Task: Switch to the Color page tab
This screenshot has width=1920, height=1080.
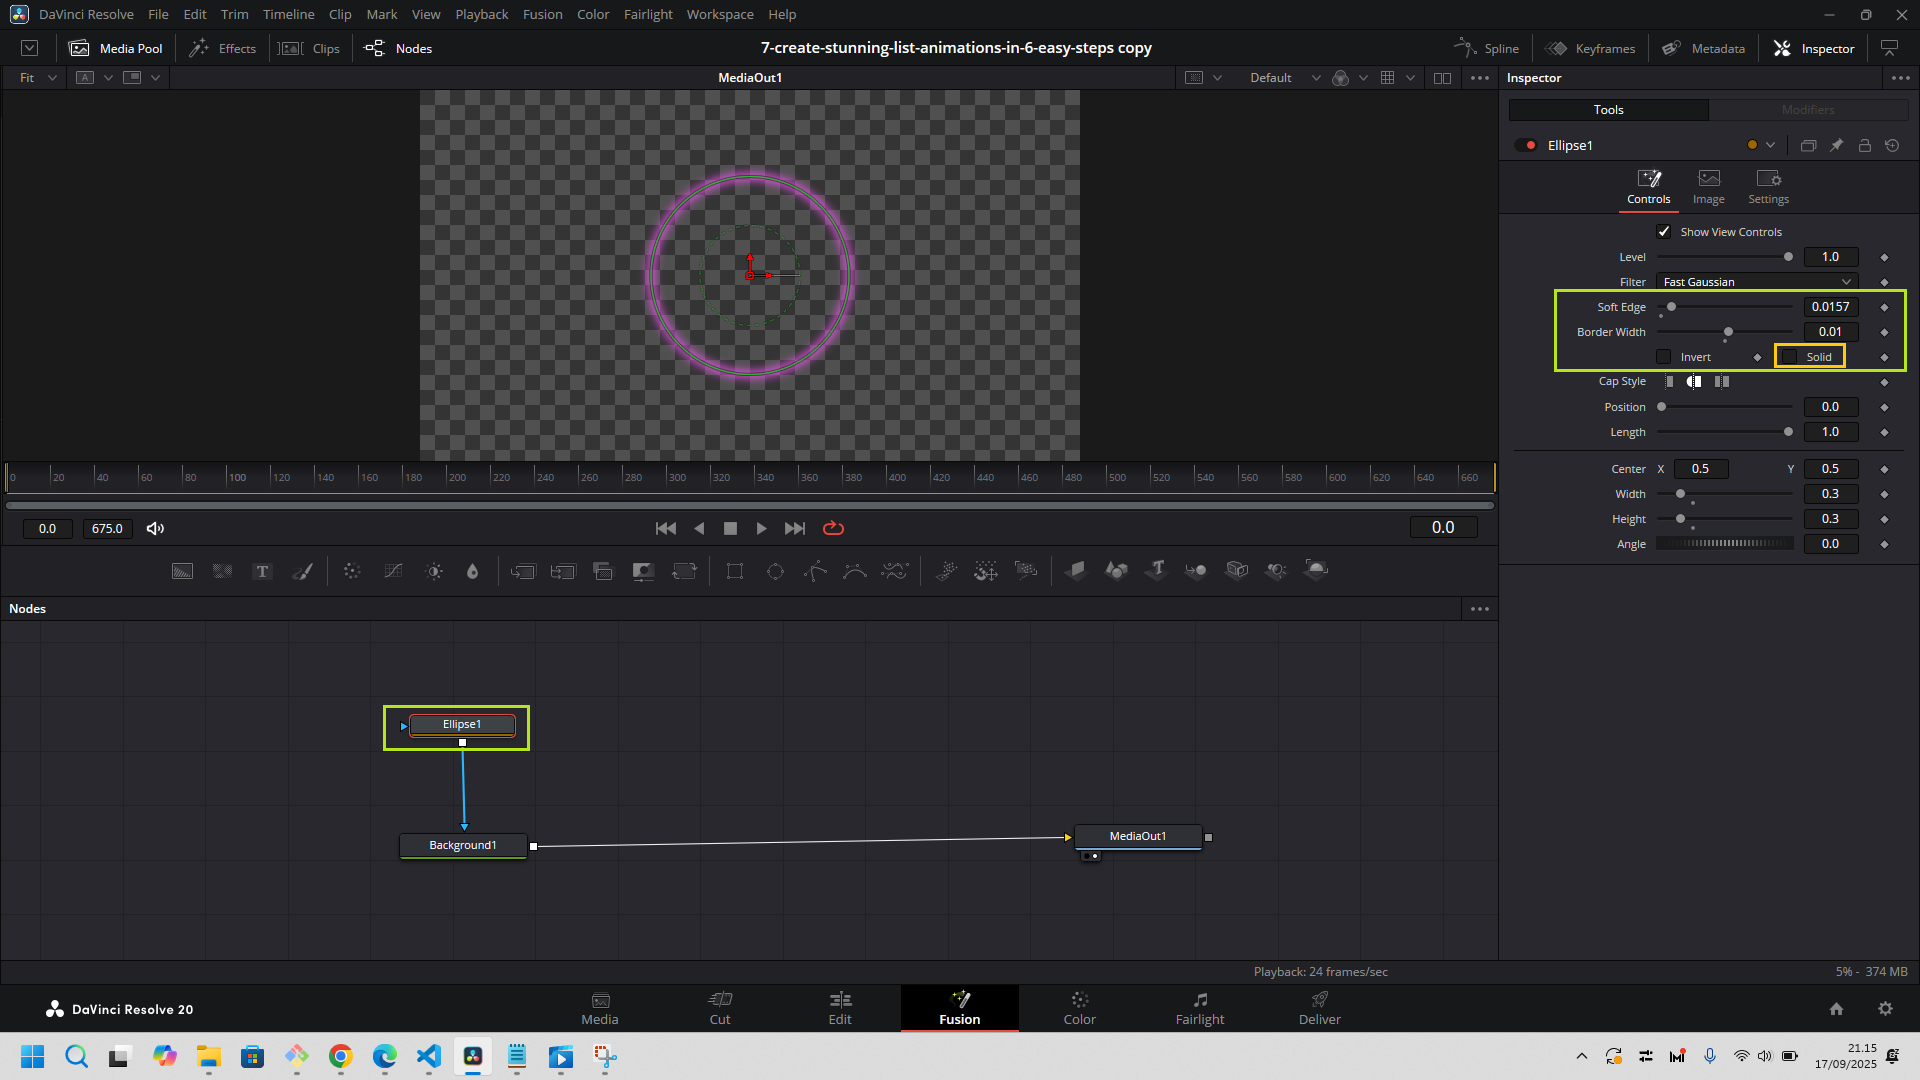Action: coord(1079,1008)
